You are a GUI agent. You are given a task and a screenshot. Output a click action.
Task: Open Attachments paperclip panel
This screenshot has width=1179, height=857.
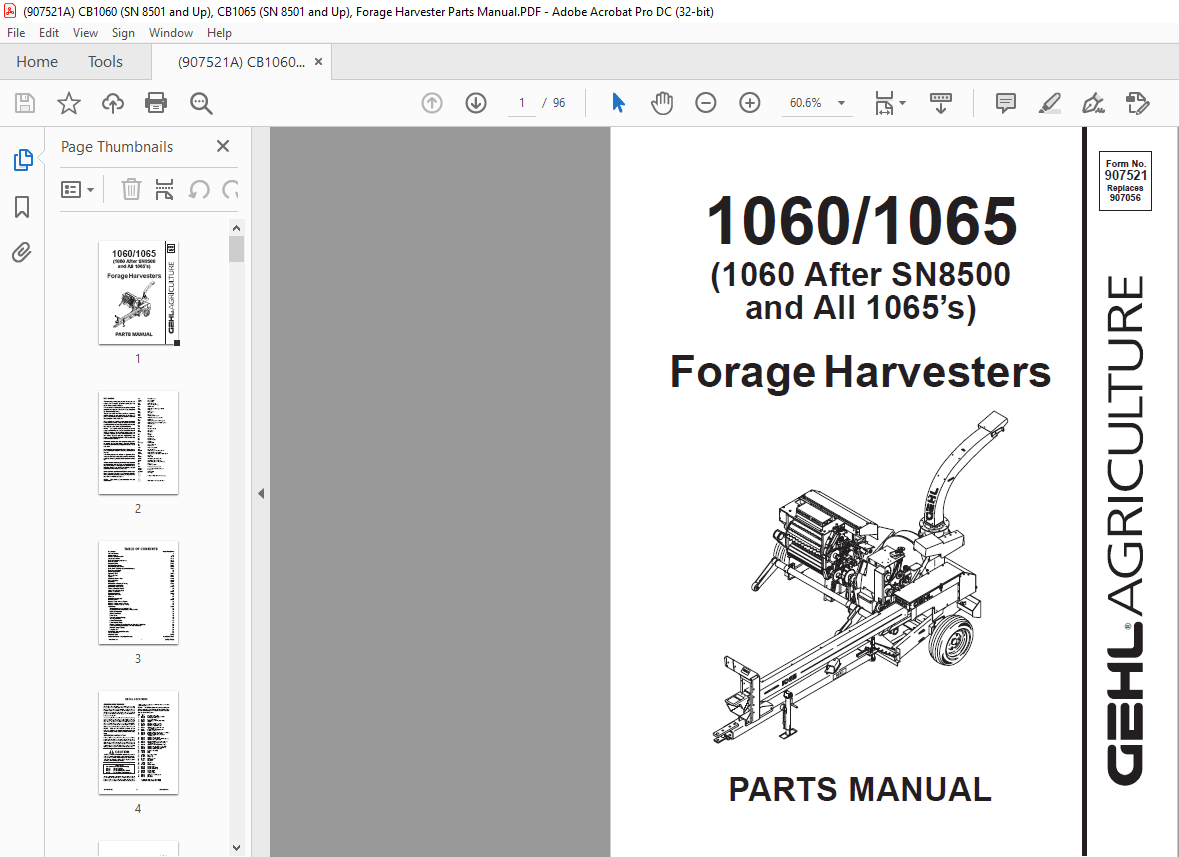pos(22,253)
